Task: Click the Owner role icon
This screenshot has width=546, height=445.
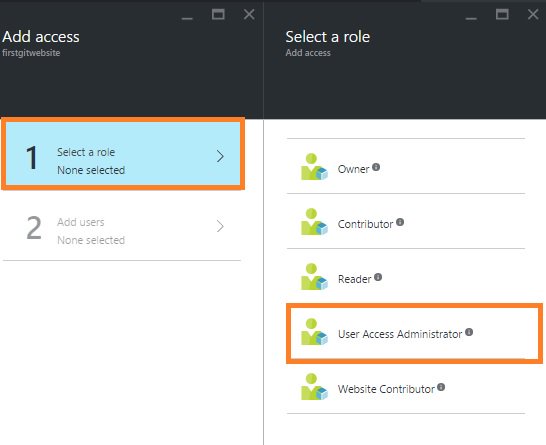Action: (x=314, y=167)
